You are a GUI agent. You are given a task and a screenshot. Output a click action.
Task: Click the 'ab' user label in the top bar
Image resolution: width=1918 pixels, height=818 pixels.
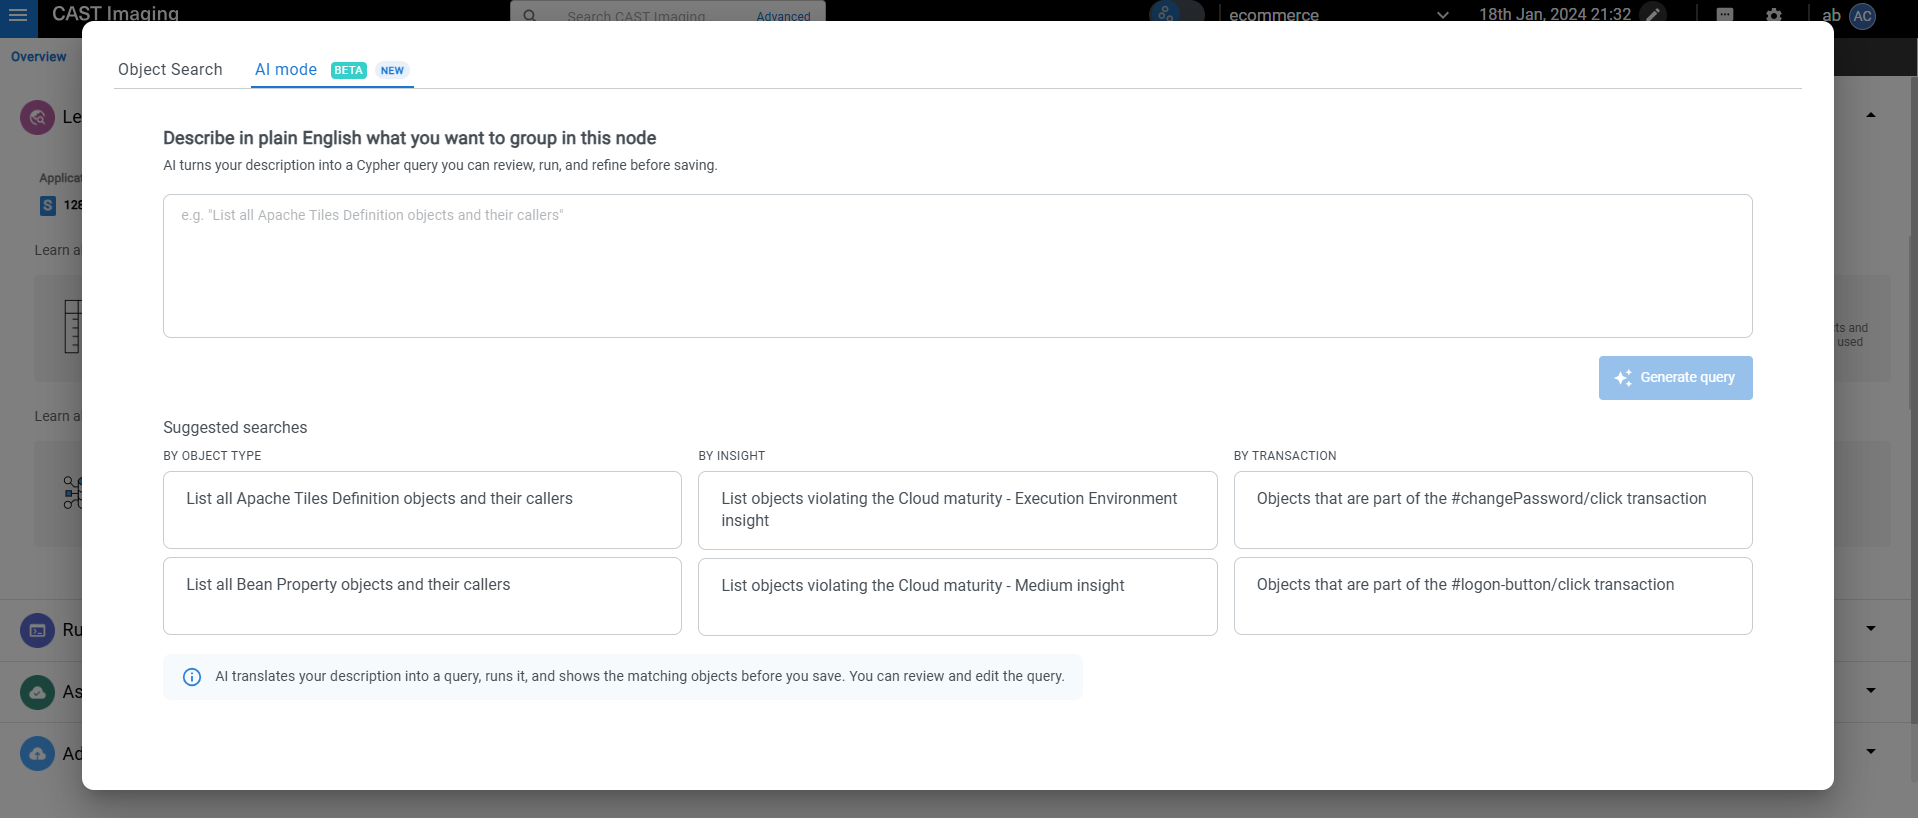coord(1831,15)
